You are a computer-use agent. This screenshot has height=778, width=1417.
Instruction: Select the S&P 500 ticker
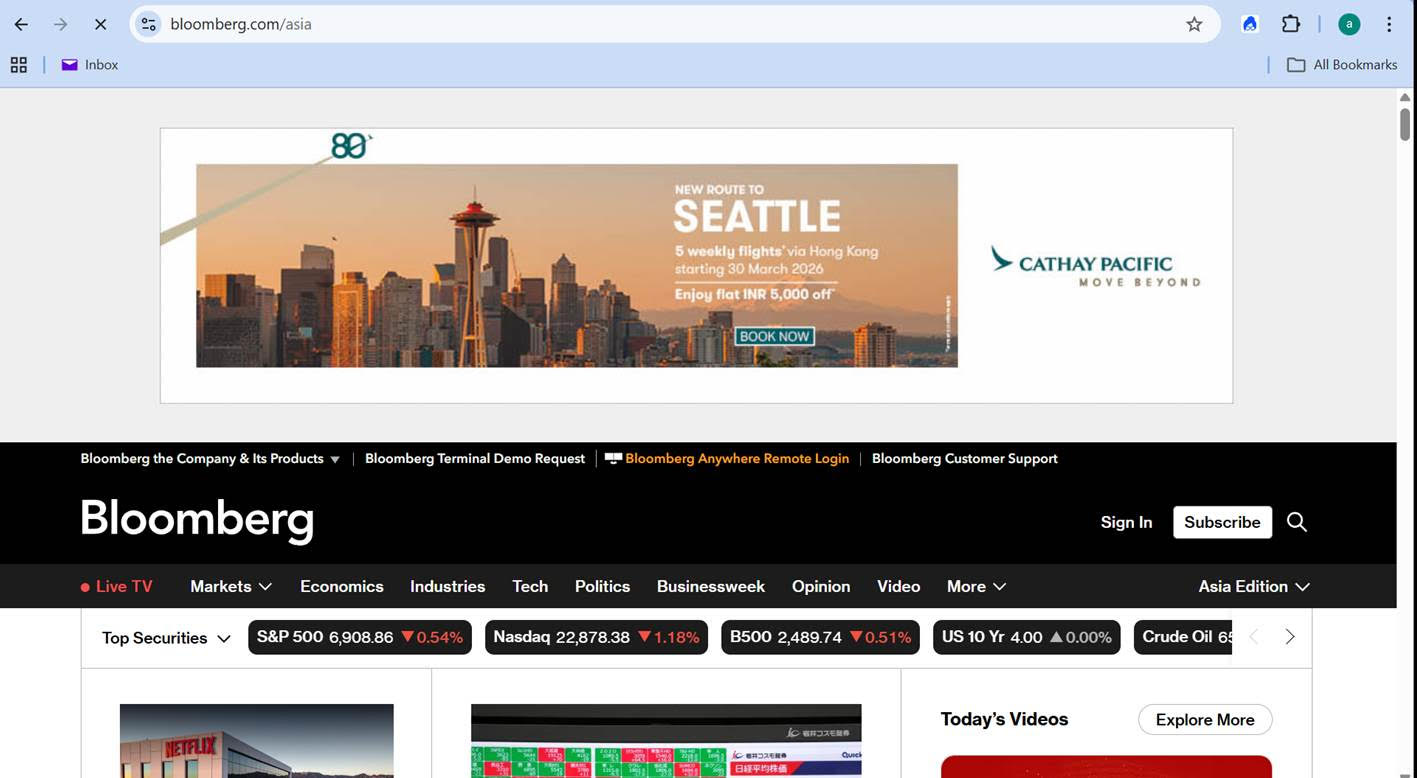coord(360,638)
